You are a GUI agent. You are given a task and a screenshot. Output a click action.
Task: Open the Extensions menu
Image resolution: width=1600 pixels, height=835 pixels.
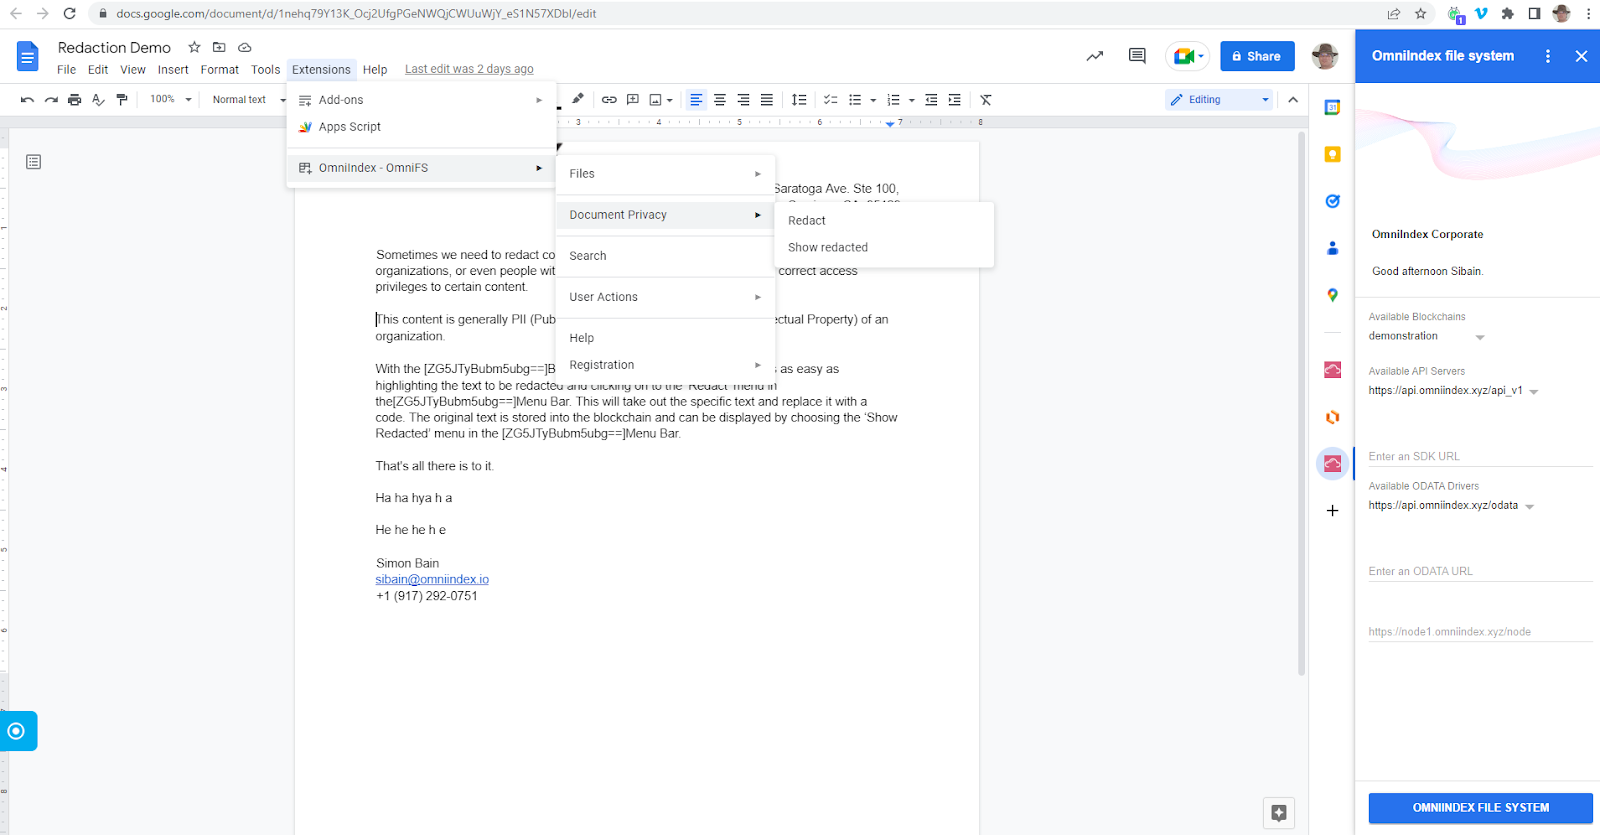tap(321, 70)
